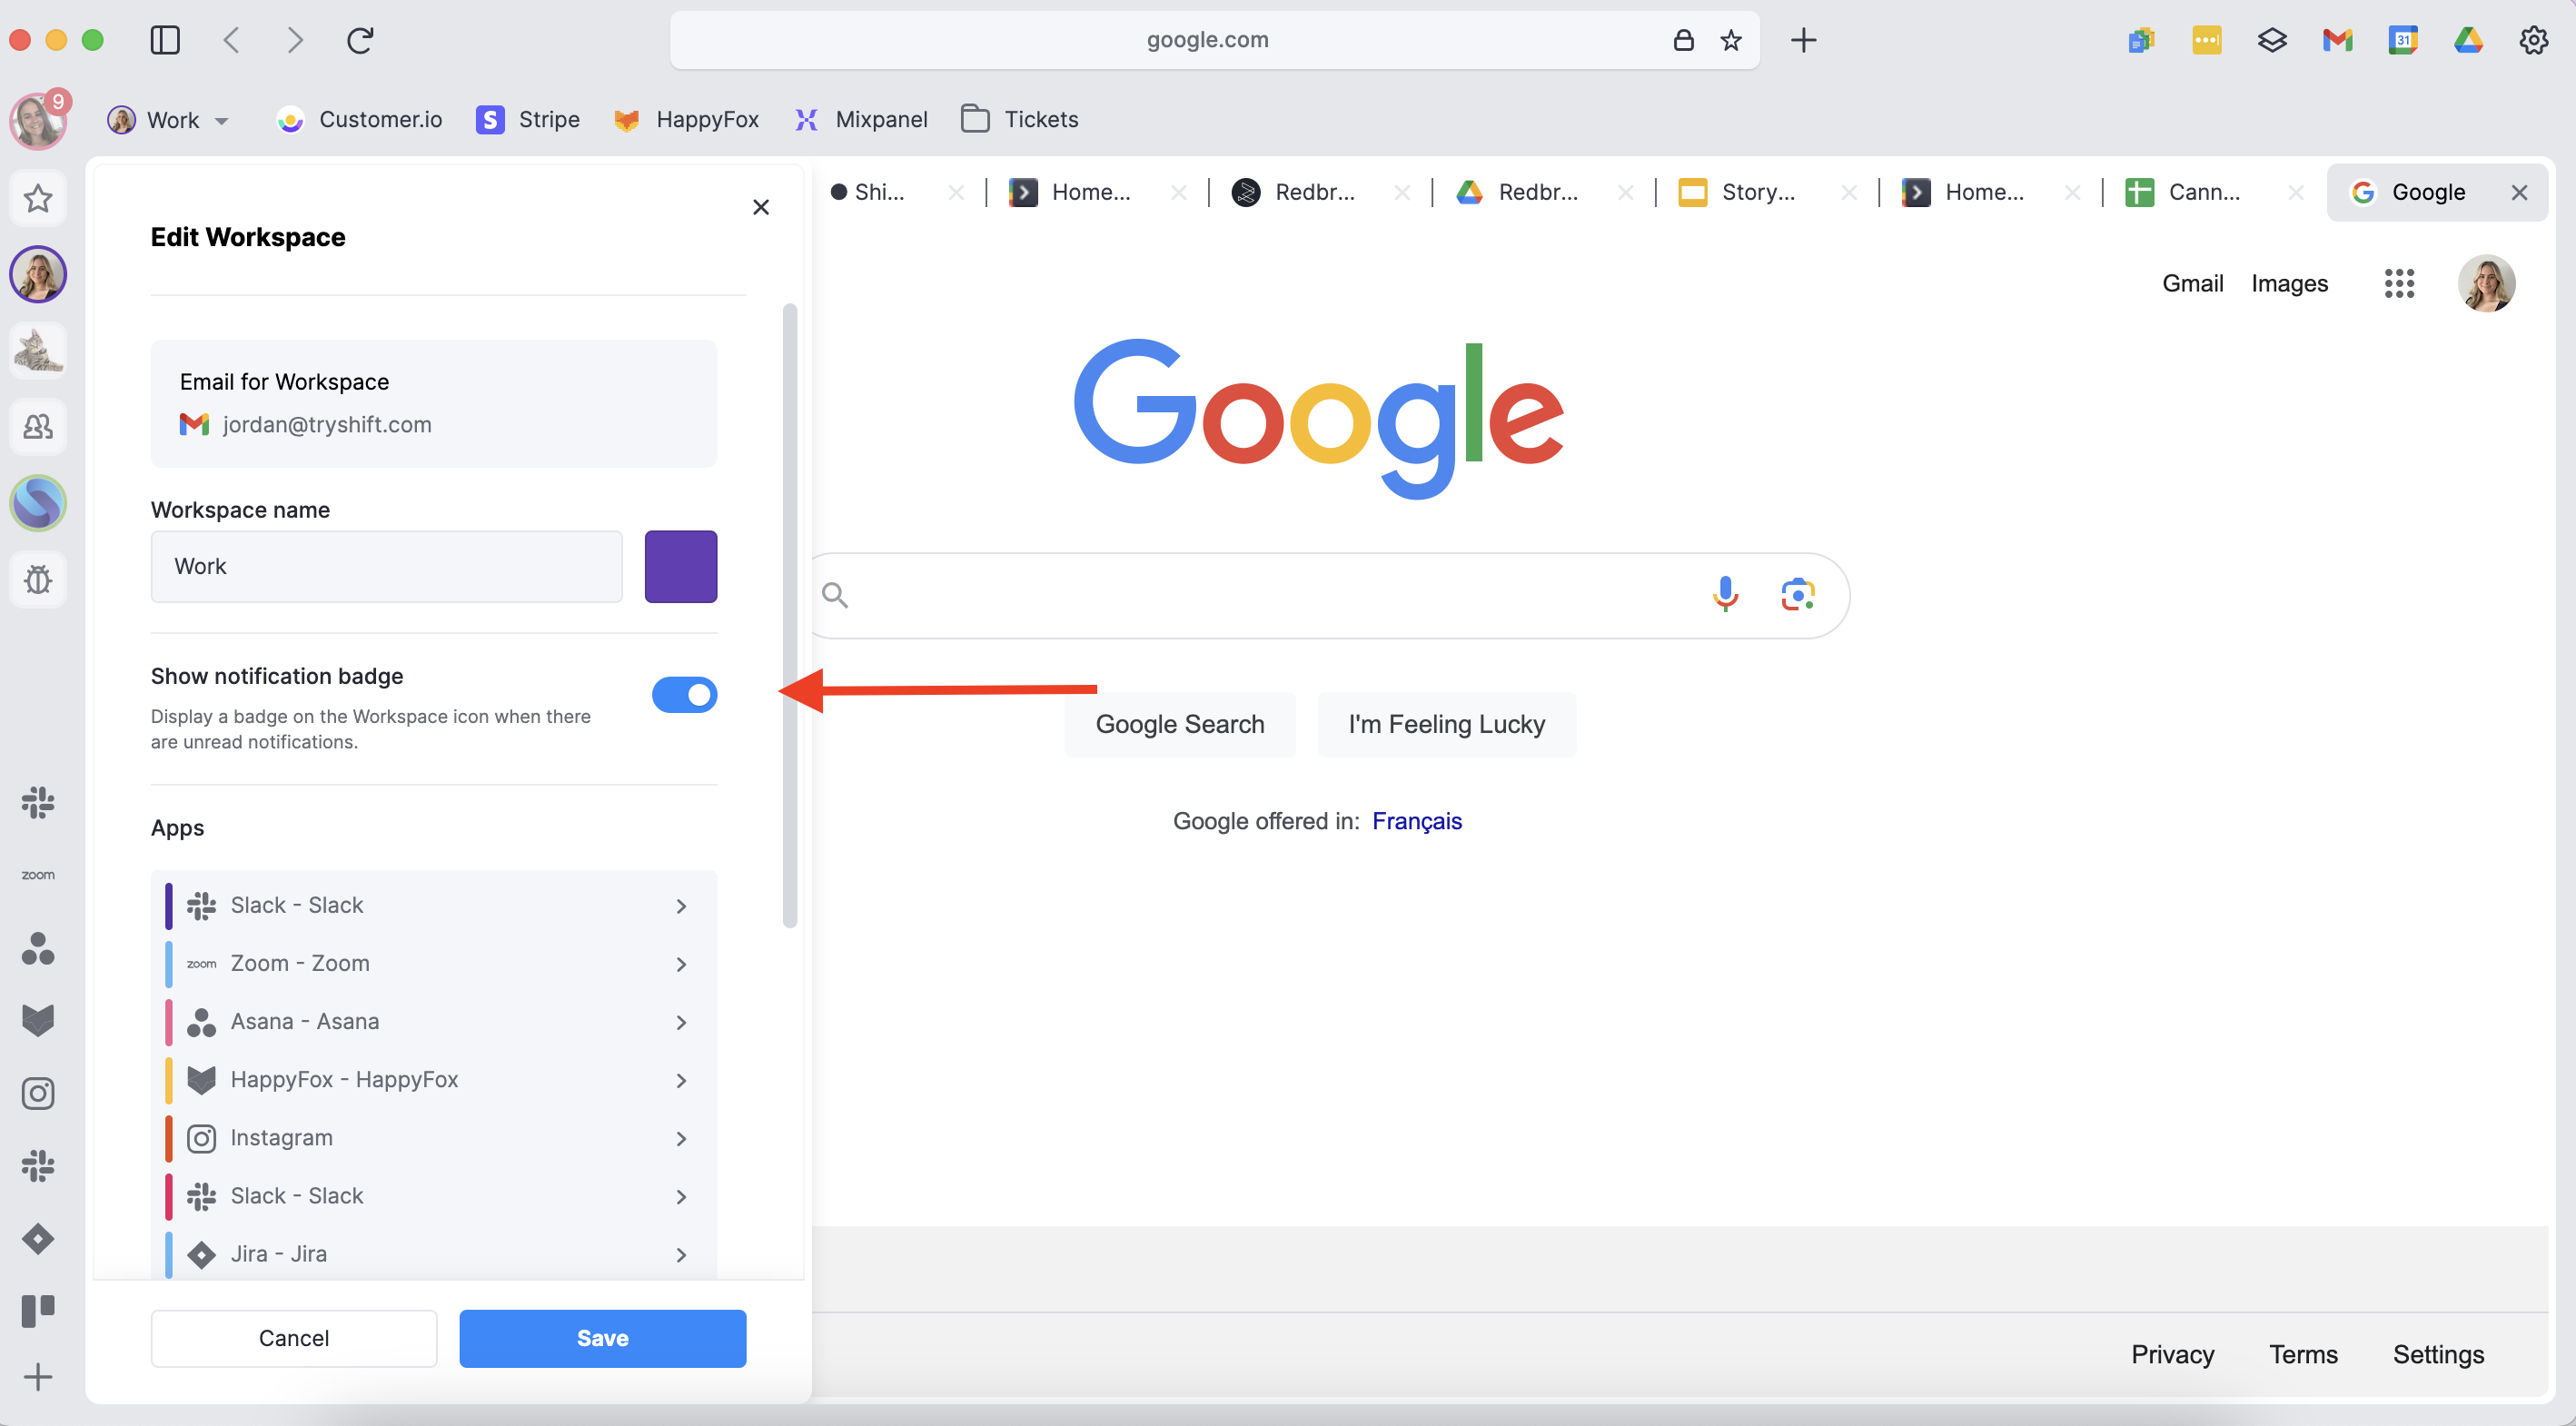Disable the Show notification badge toggle
Screen dimensions: 2576x1426
pos(684,694)
